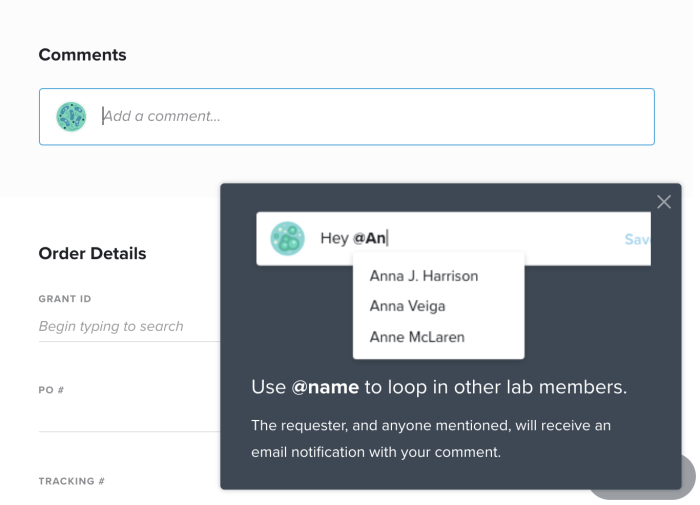Click the Grant ID search field
Screen dimensions: 700x505
click(x=129, y=326)
